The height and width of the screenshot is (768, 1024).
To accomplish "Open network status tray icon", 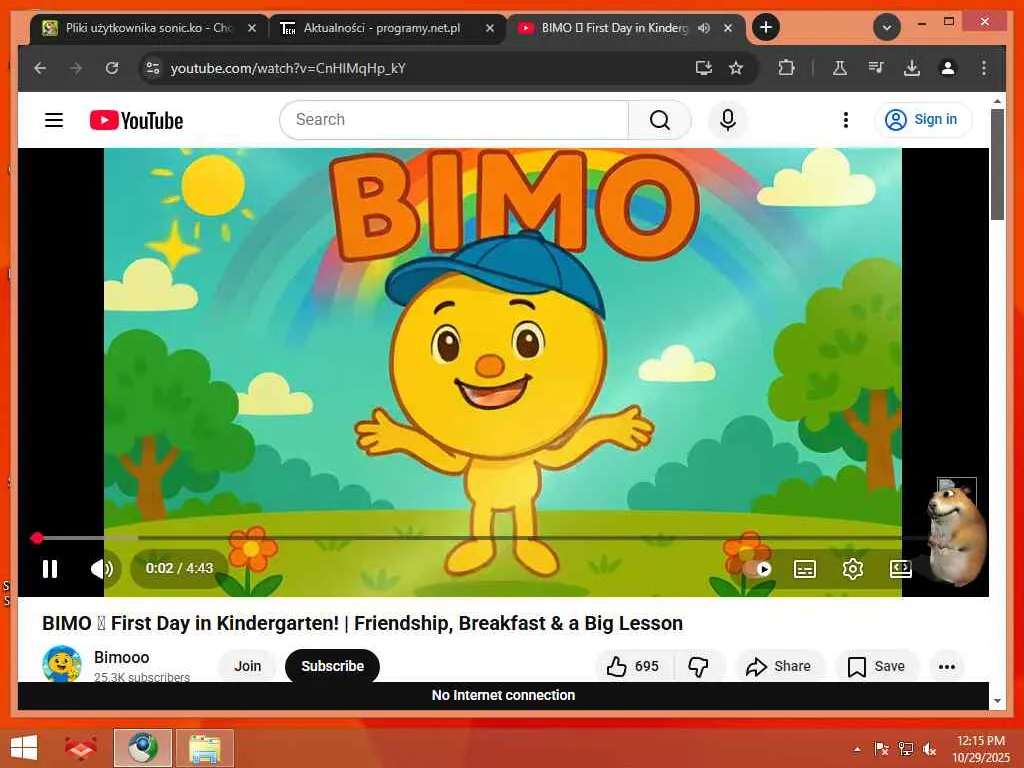I will 905,749.
